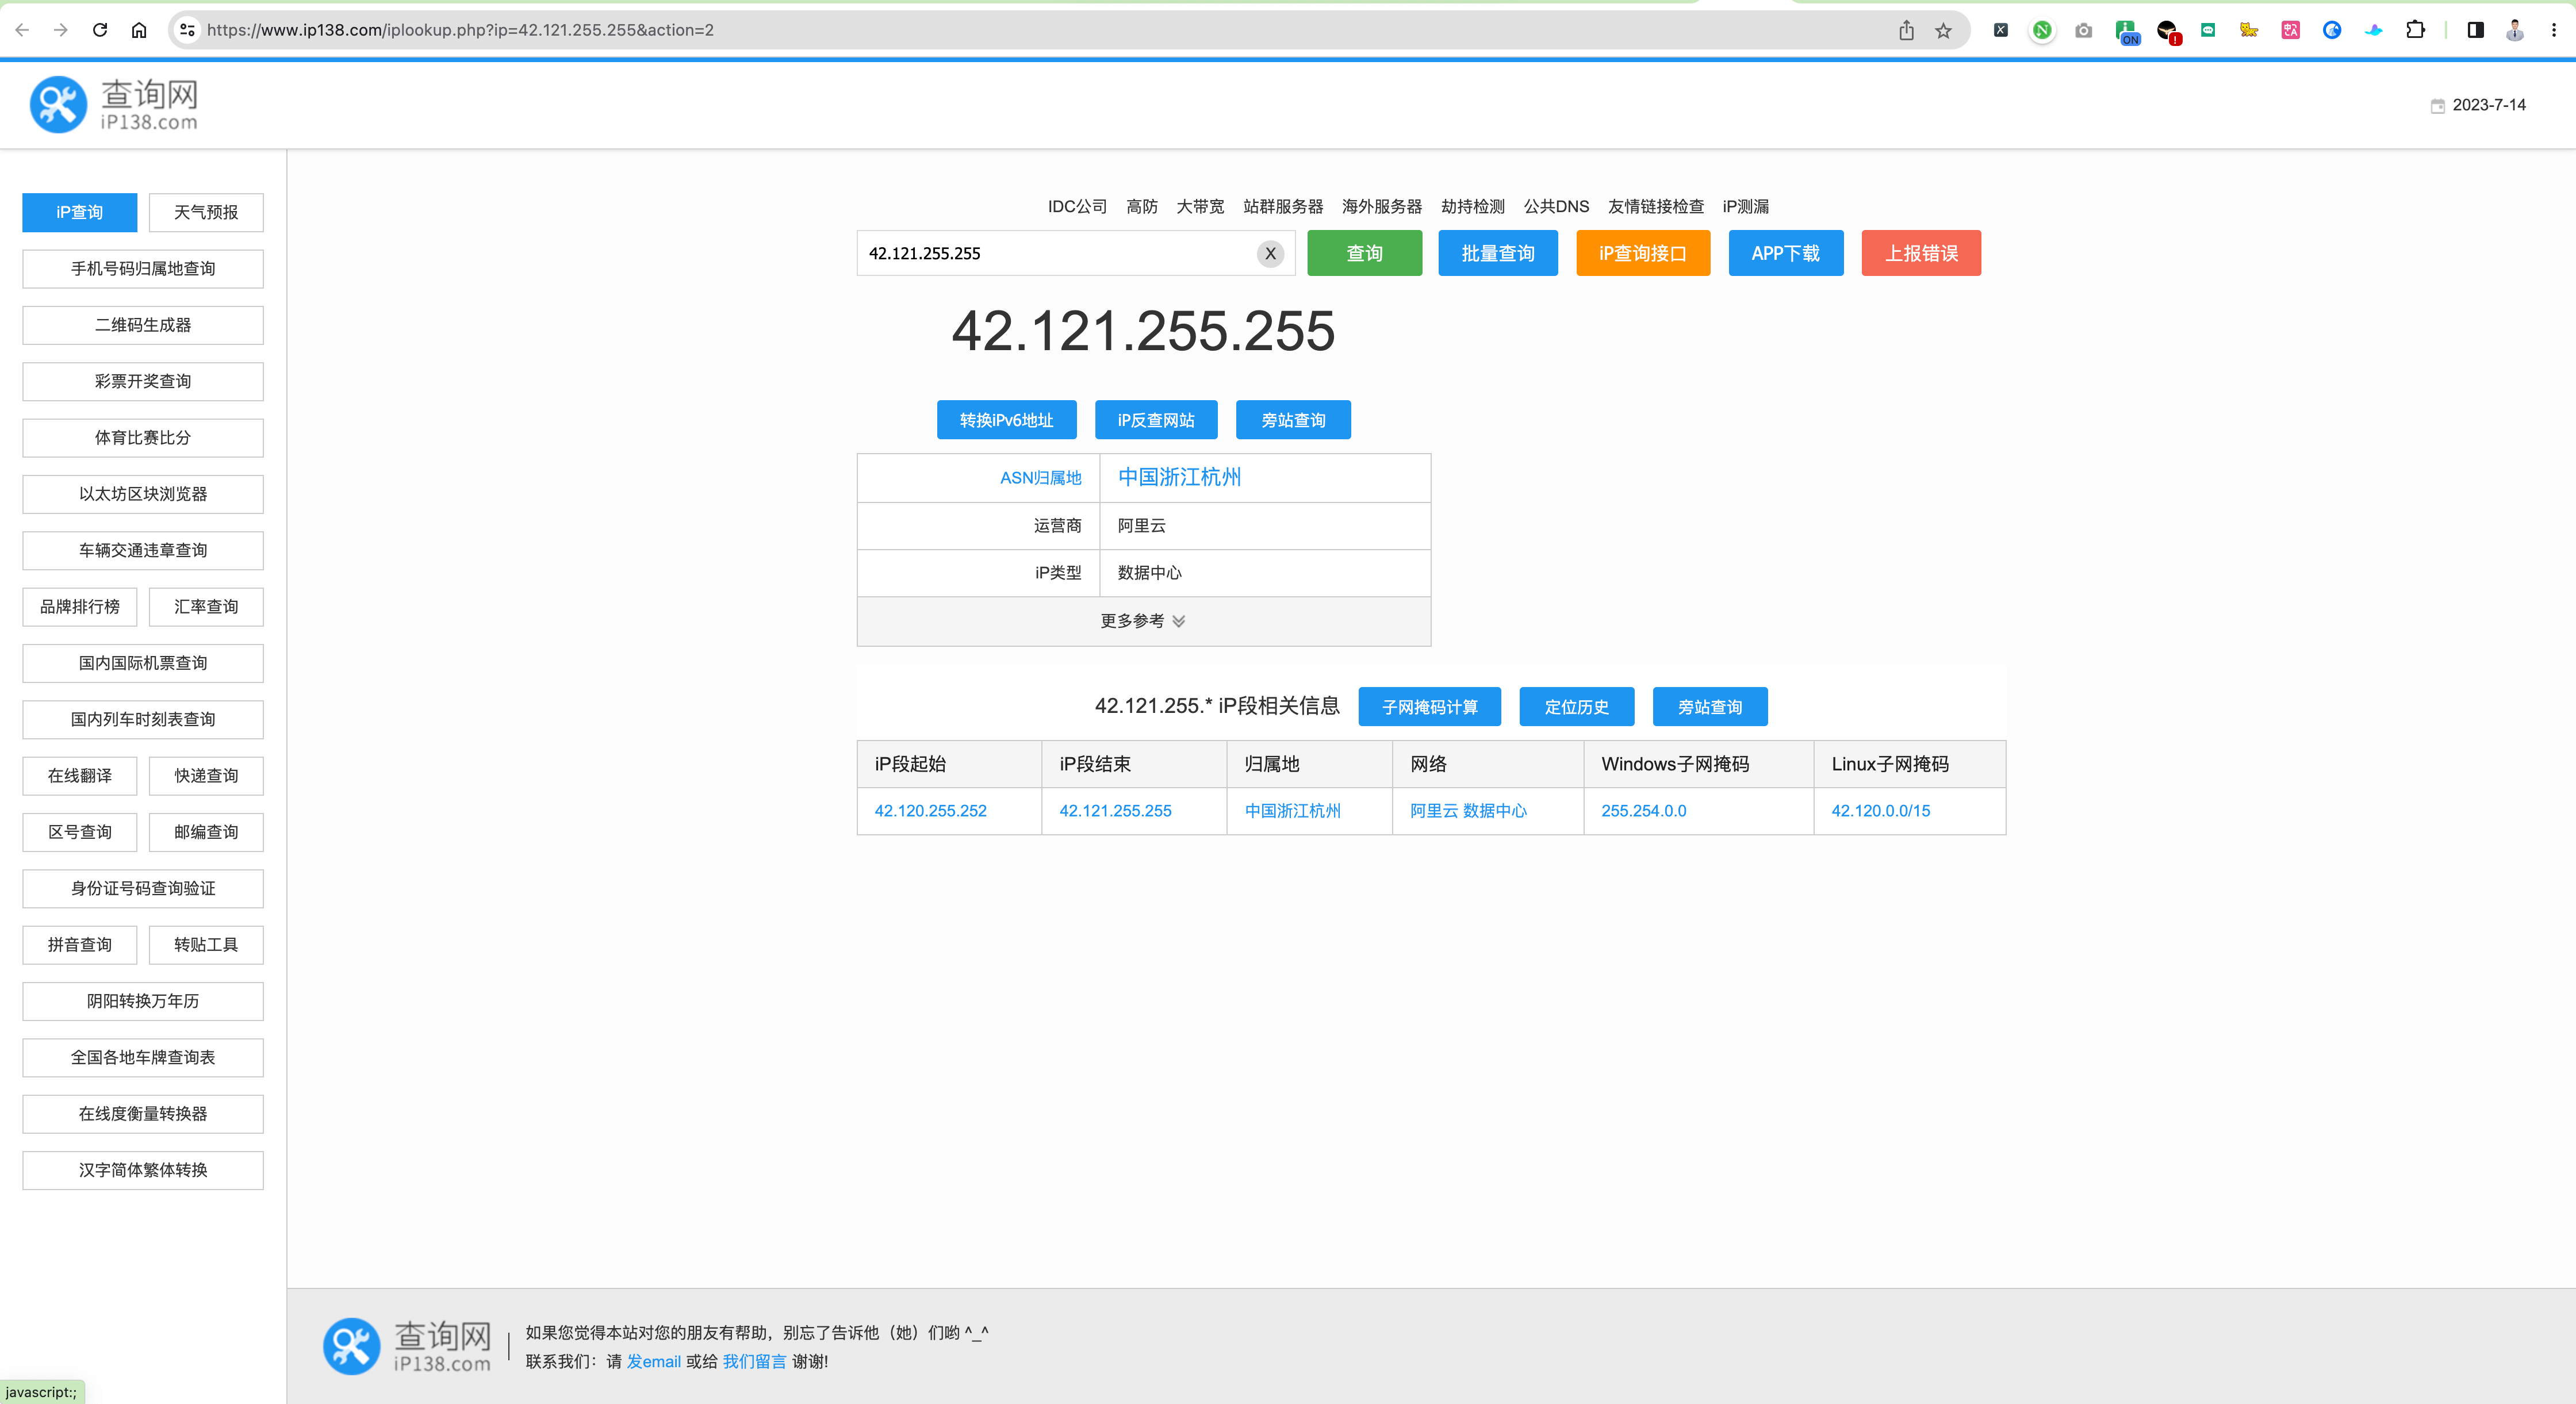Open 汉字简体繁体转换 in sidebar
Viewport: 2576px width, 1404px height.
(143, 1170)
